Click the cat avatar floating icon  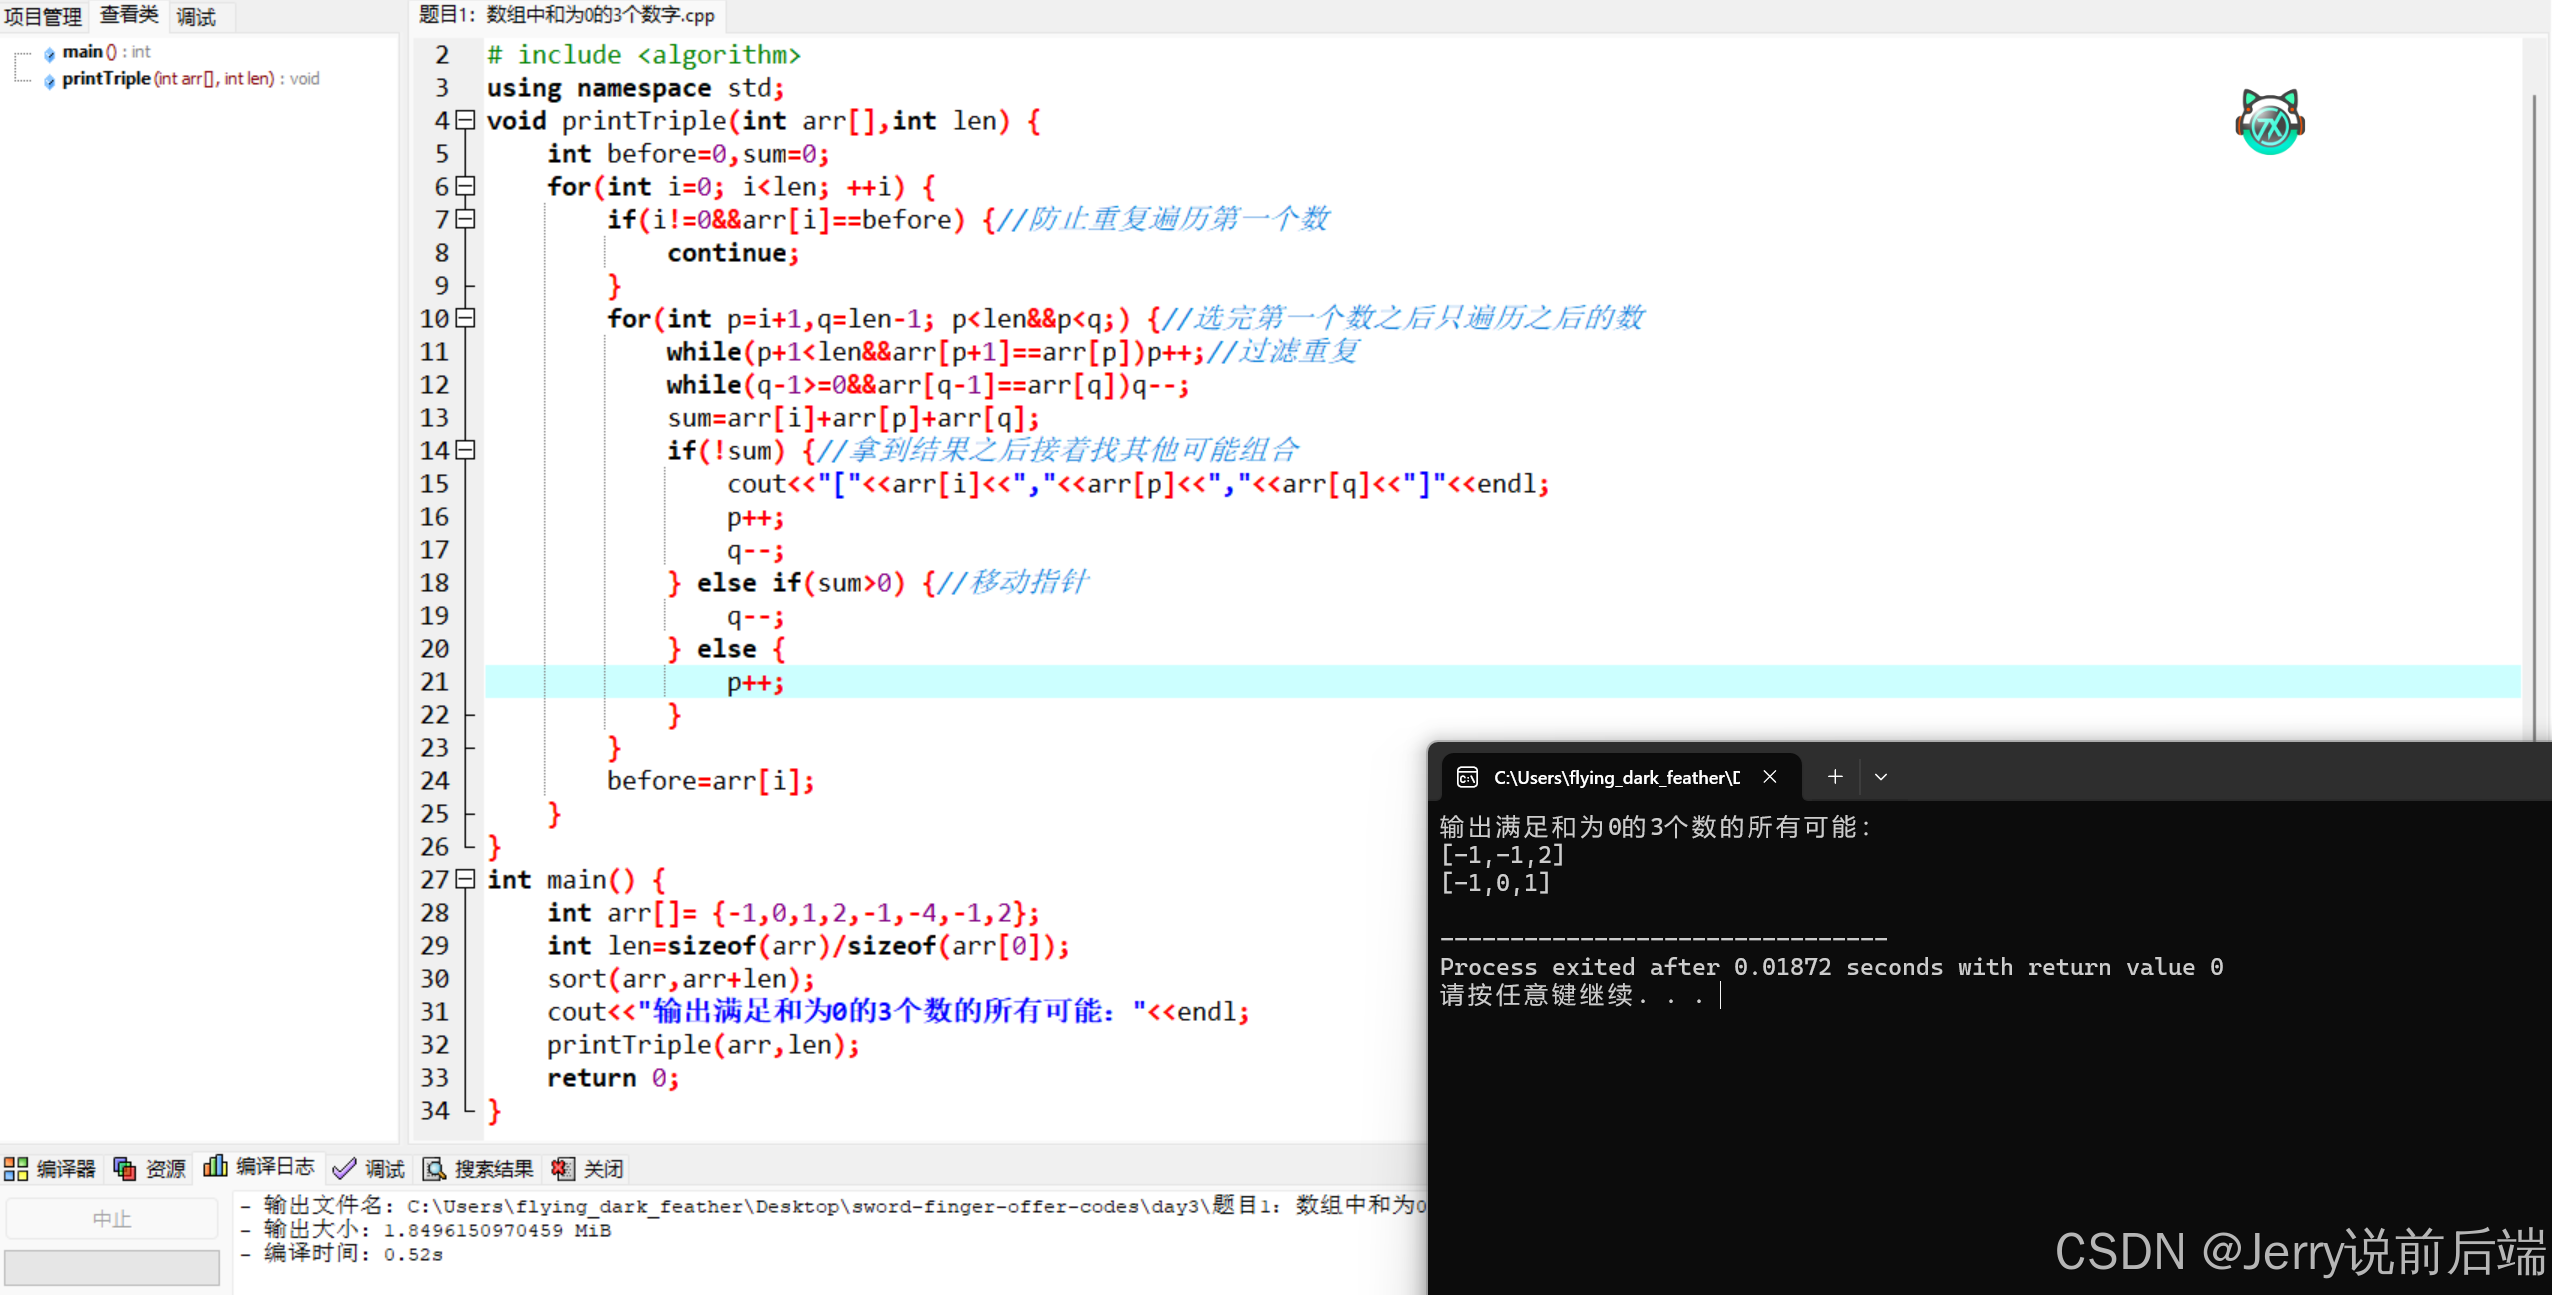[2269, 122]
